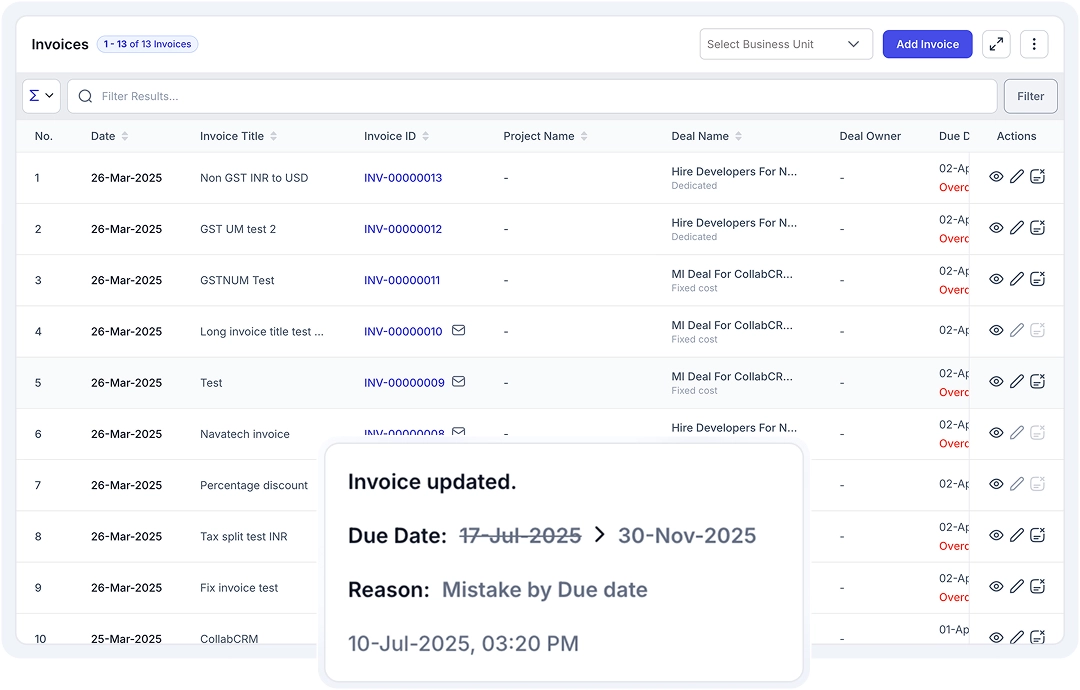Image resolution: width=1080 pixels, height=690 pixels.
Task: Click note icon in Test invoice row
Action: tap(1038, 381)
